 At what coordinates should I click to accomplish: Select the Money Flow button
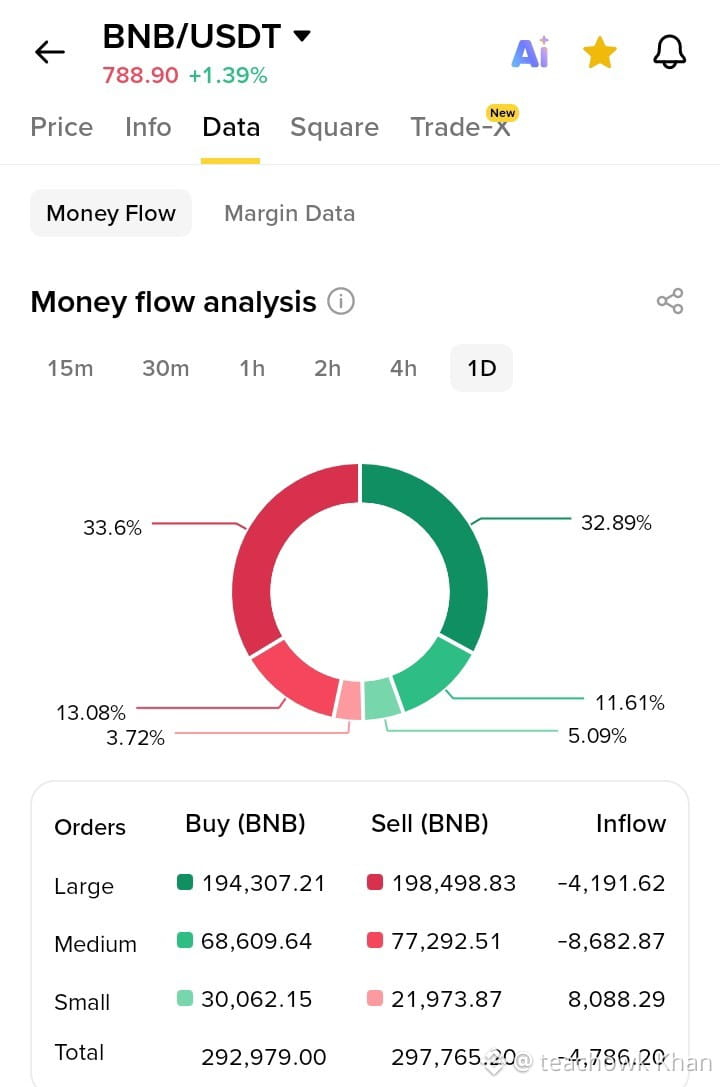111,214
